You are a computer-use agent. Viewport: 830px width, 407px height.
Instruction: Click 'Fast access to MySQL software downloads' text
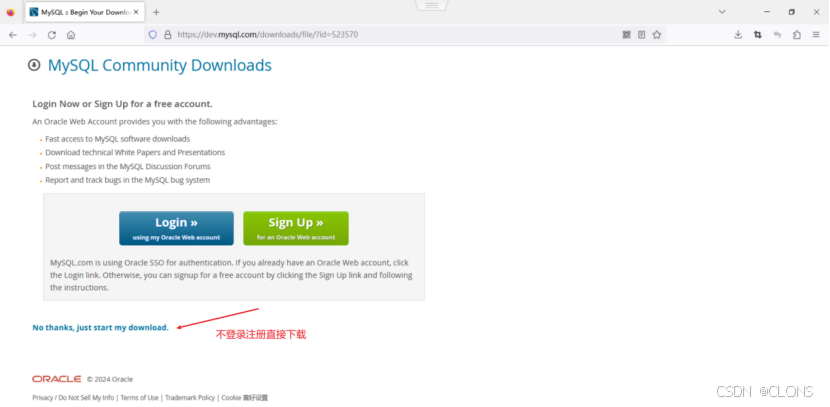[x=118, y=139]
